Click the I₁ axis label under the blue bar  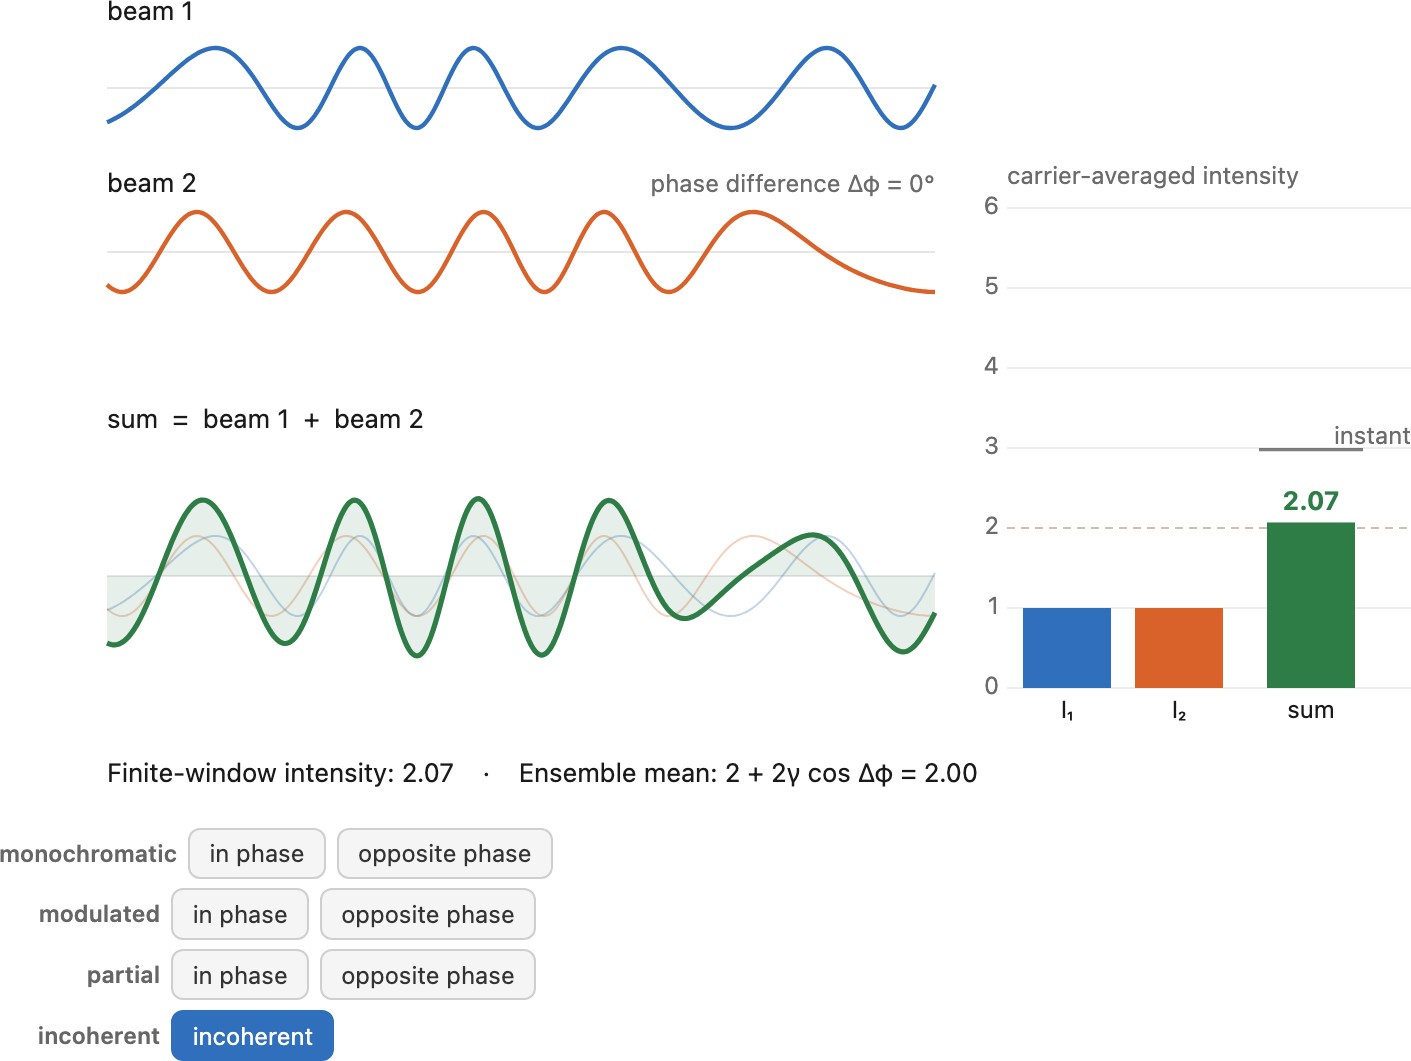pos(1067,711)
